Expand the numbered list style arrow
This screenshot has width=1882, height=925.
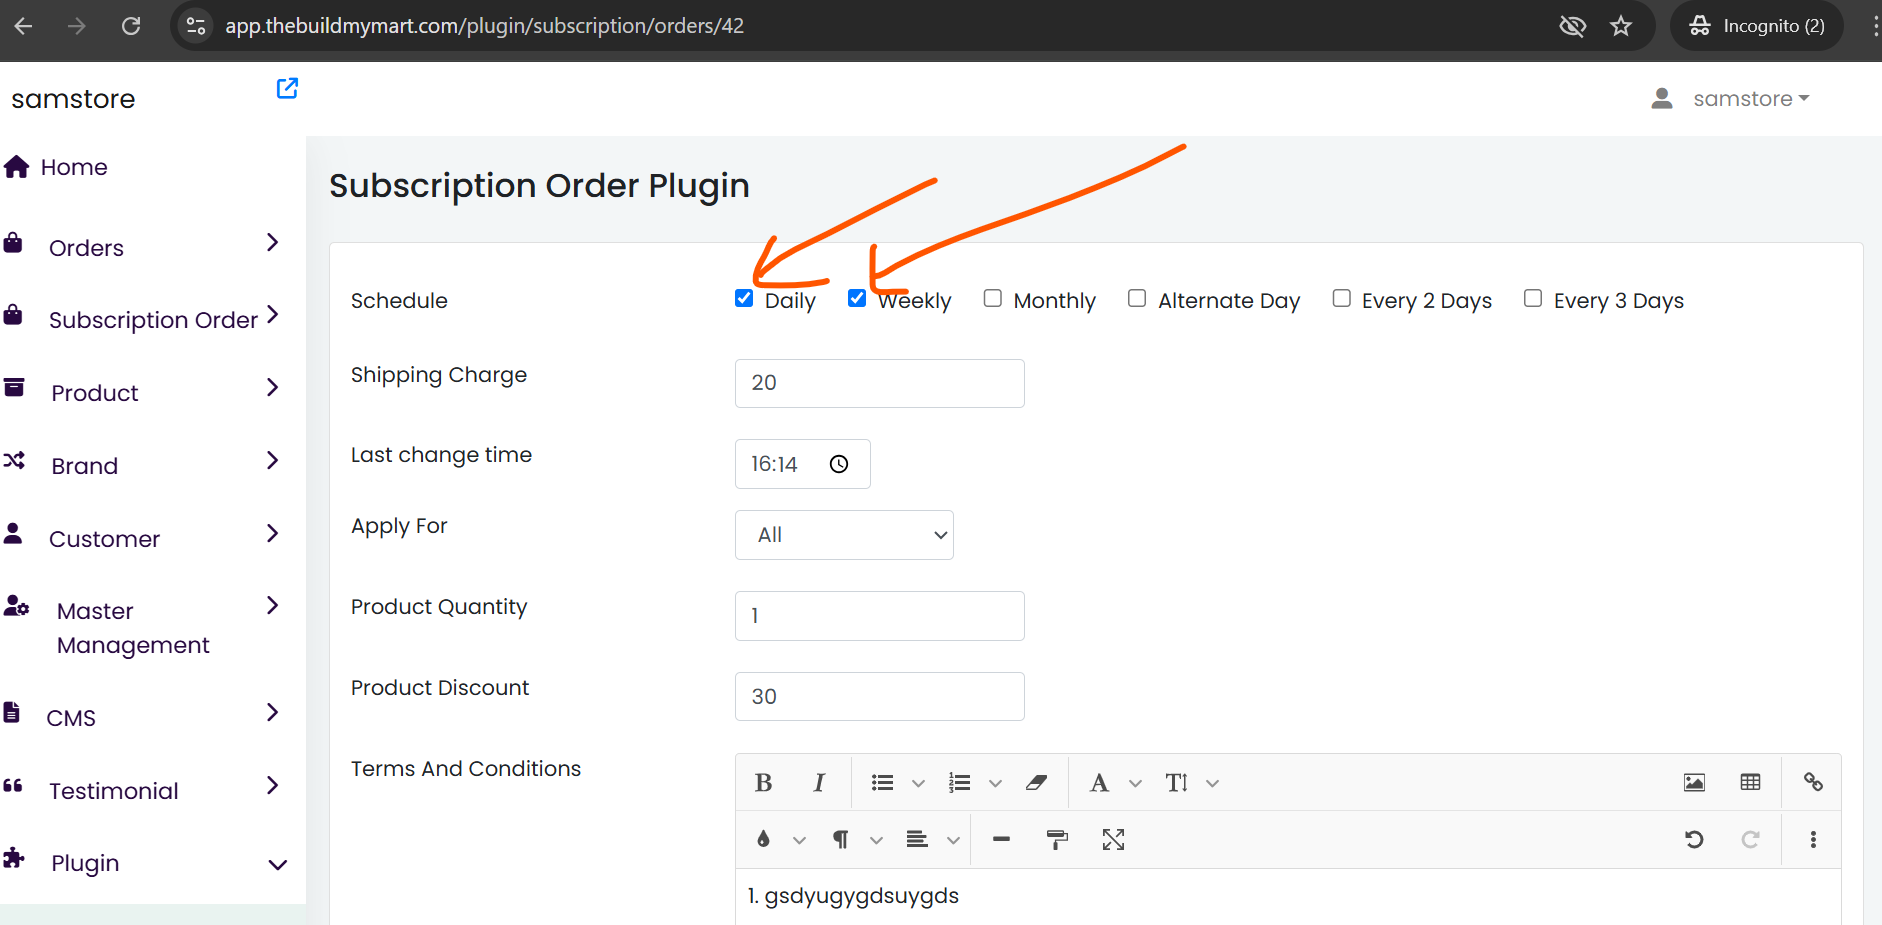click(995, 784)
